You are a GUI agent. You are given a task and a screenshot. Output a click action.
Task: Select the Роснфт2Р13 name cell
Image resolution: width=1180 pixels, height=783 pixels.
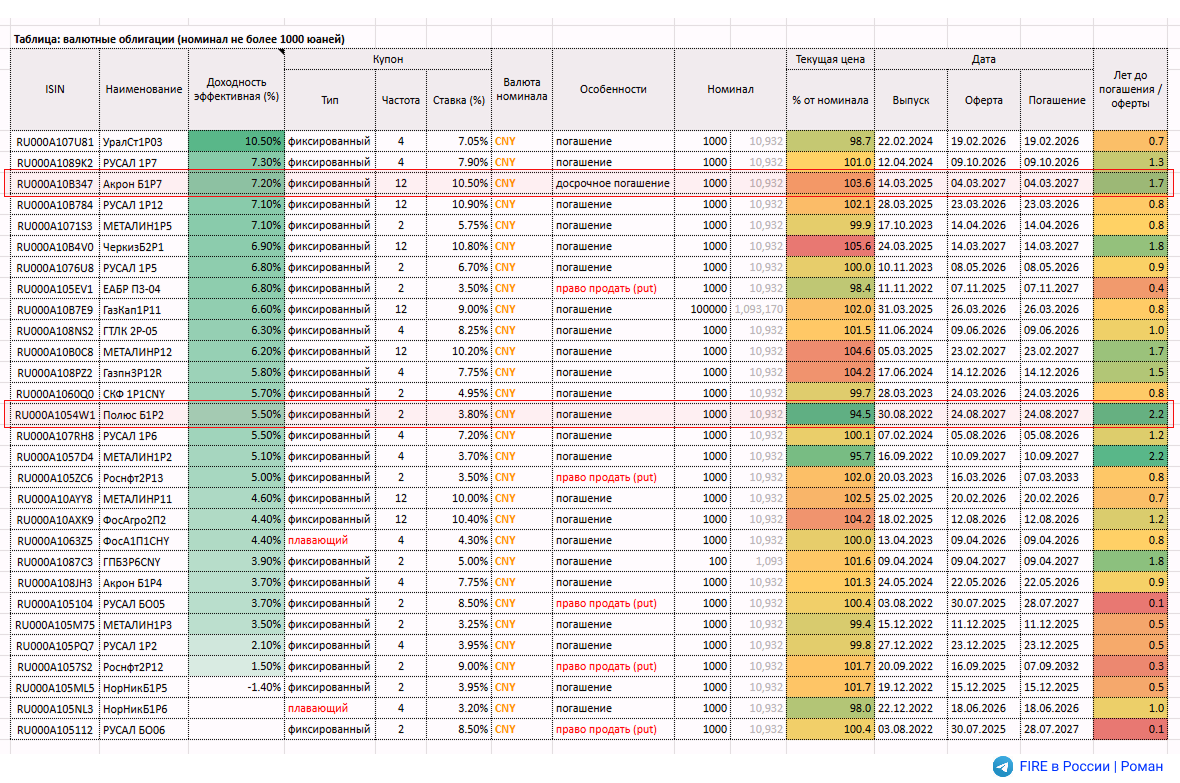[x=144, y=477]
